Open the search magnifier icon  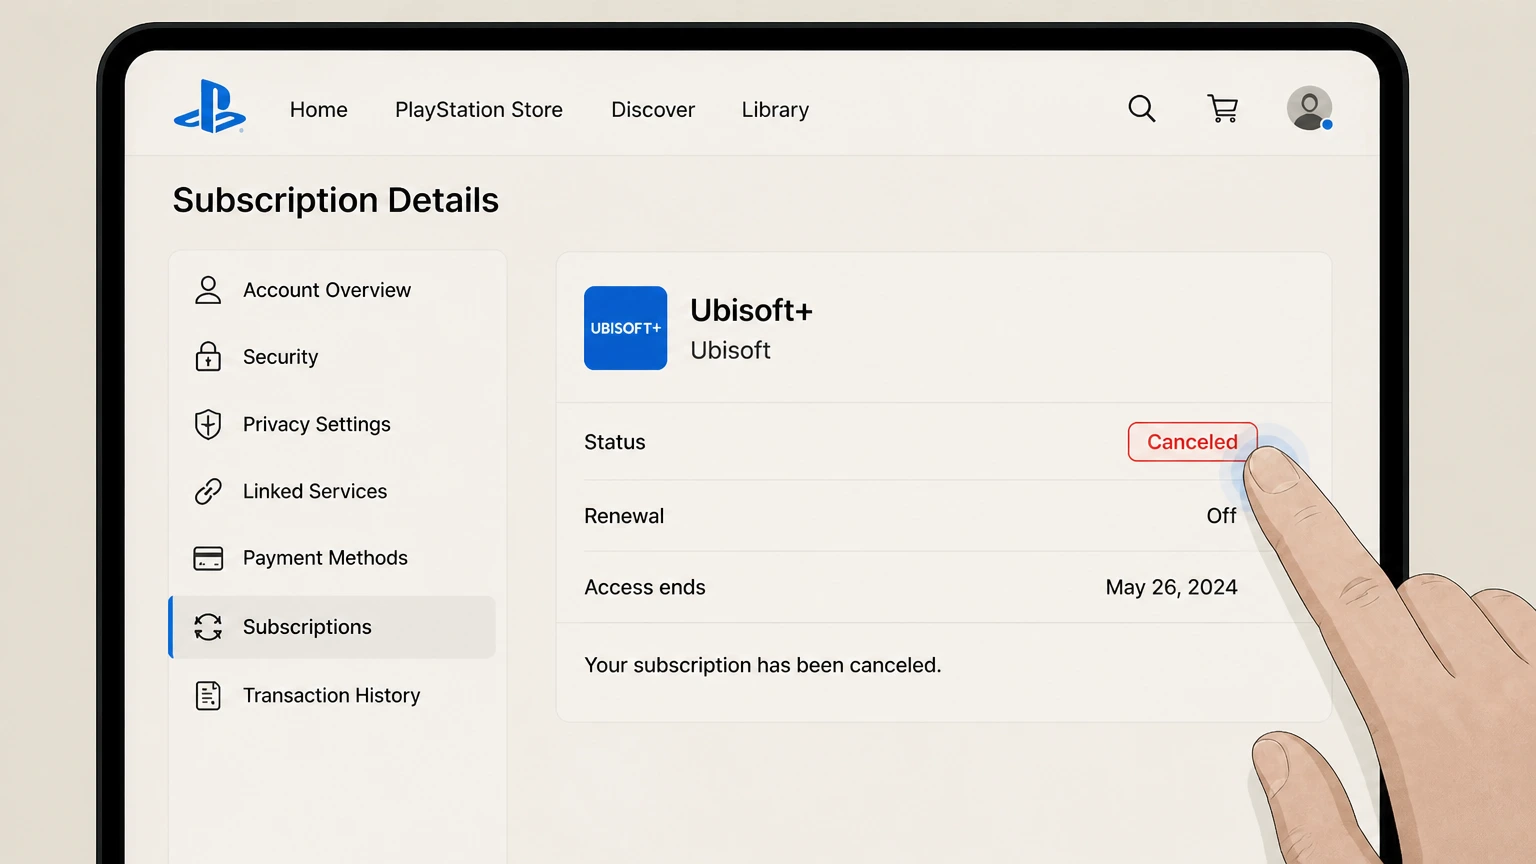1142,108
